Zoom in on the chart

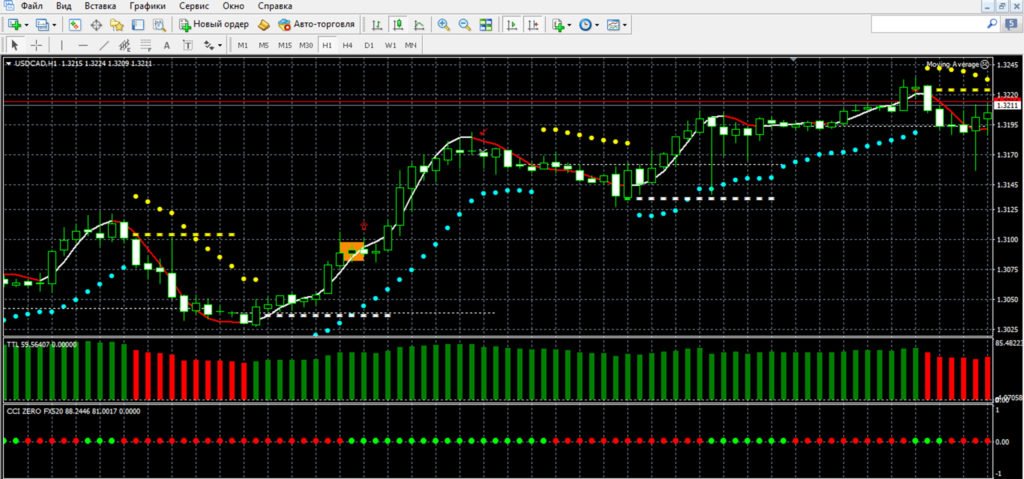tap(443, 25)
